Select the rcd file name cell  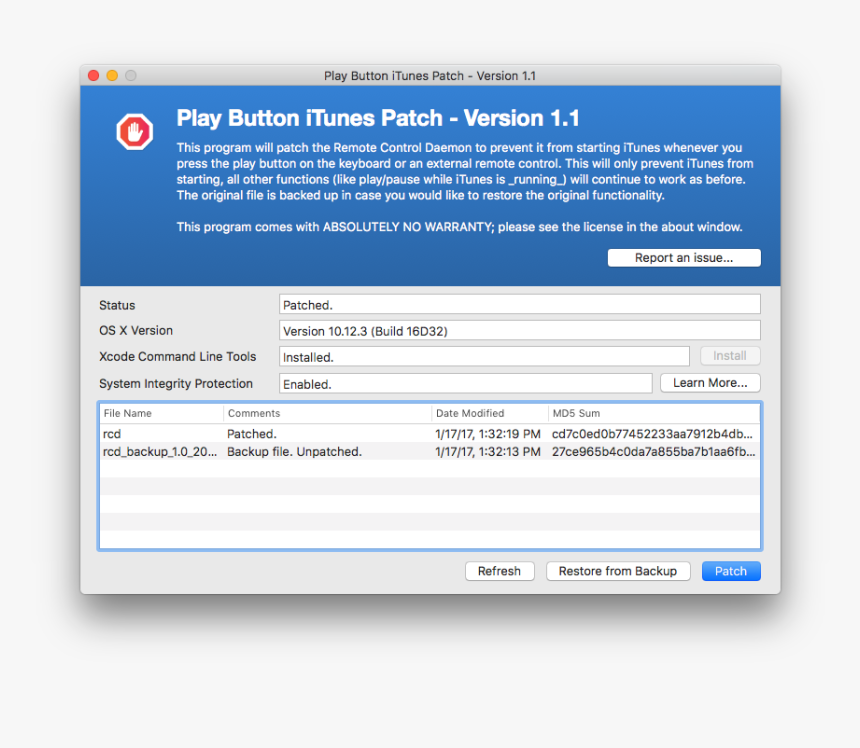112,434
